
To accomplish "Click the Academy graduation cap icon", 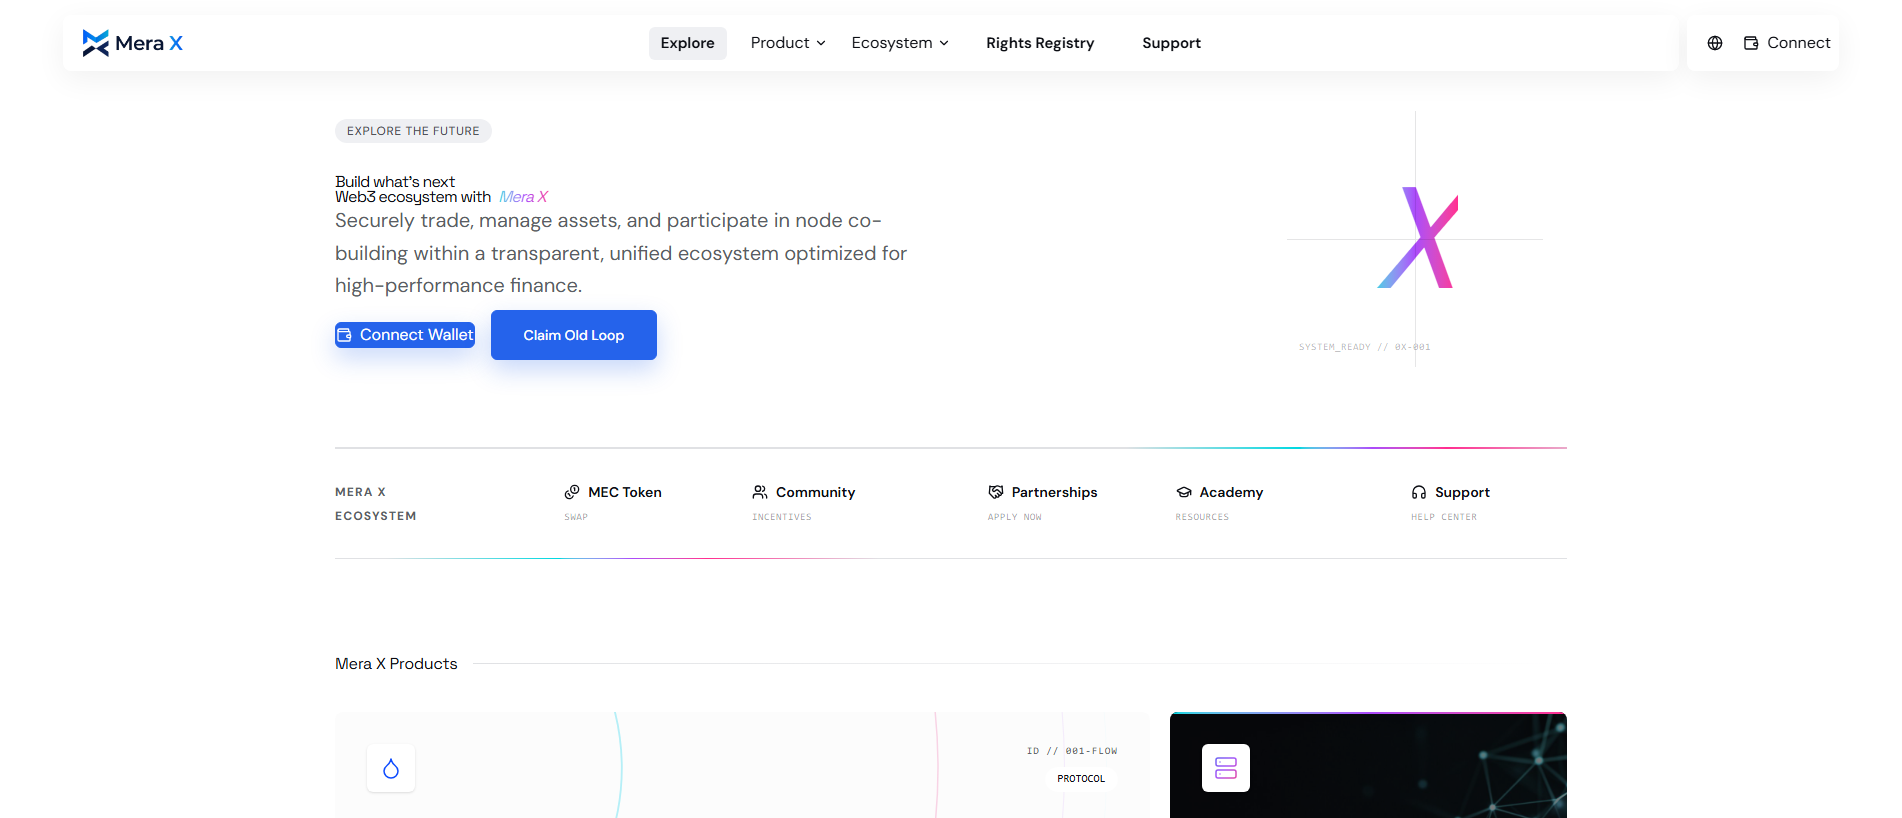I will [1184, 492].
